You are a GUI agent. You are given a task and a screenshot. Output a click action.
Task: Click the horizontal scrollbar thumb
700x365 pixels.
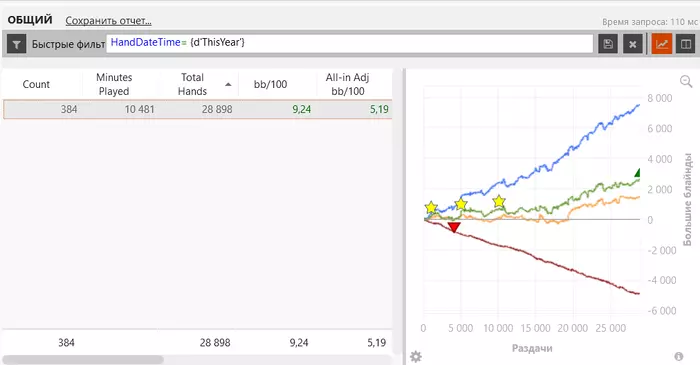(83, 360)
